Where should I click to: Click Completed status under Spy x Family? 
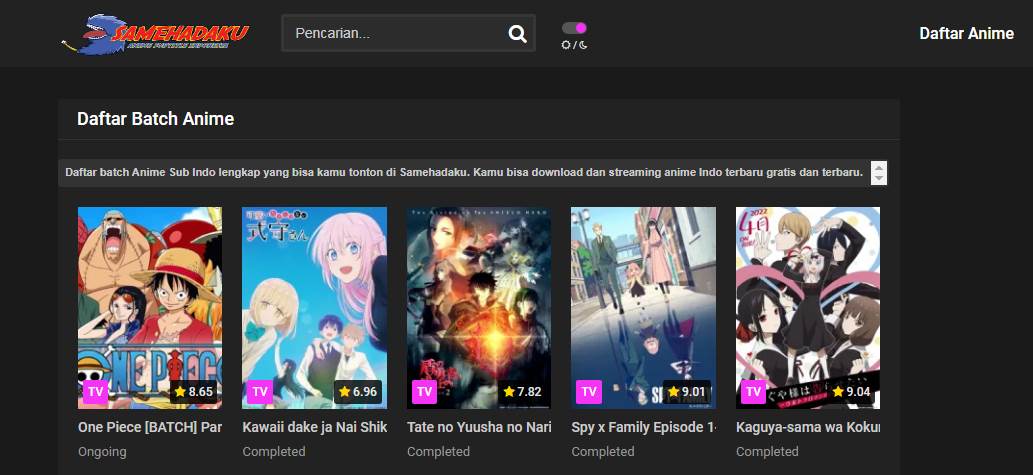pyautogui.click(x=603, y=452)
